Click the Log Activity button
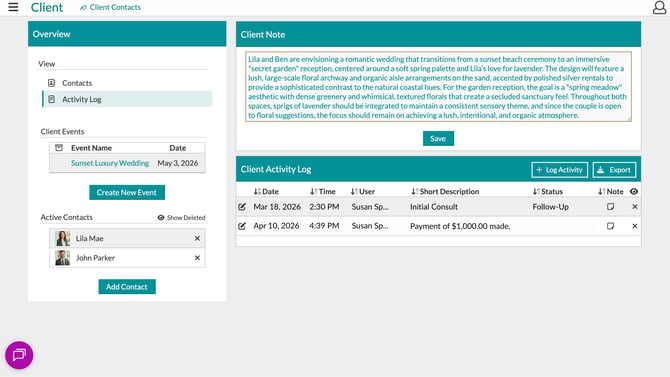Viewport: 670px width, 377px height. pyautogui.click(x=559, y=170)
